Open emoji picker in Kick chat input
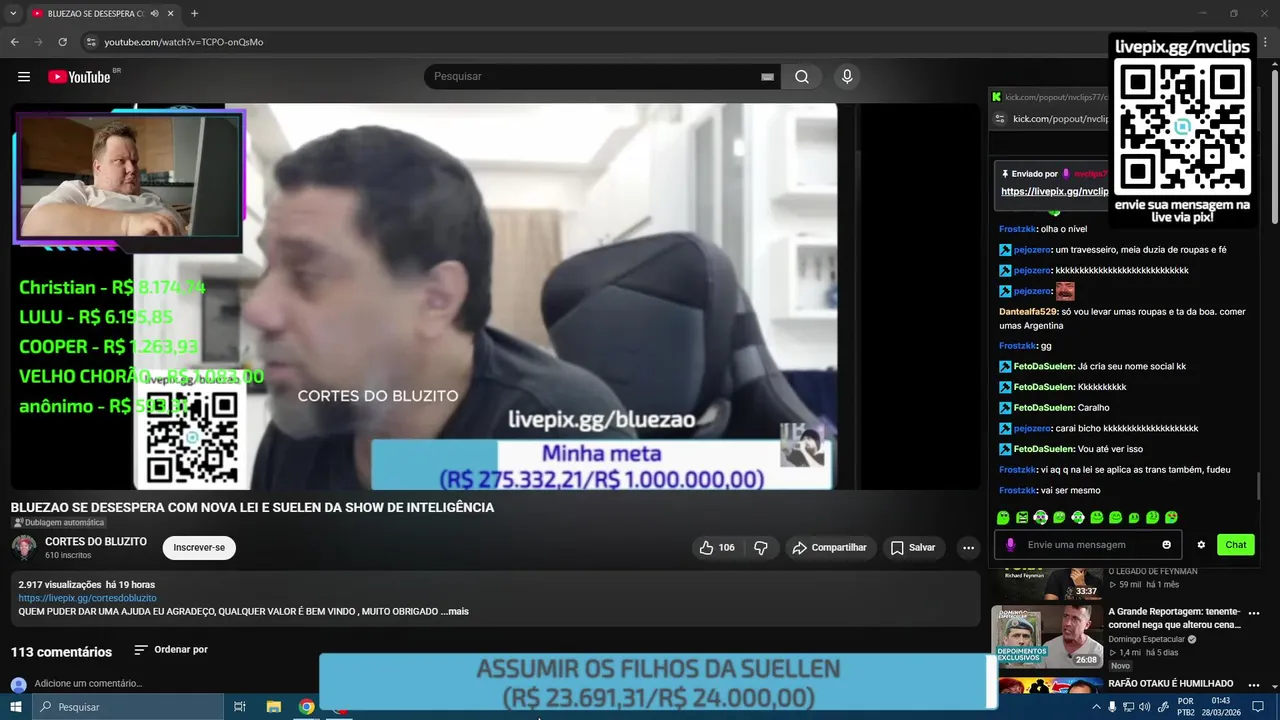1280x720 pixels. point(1166,545)
